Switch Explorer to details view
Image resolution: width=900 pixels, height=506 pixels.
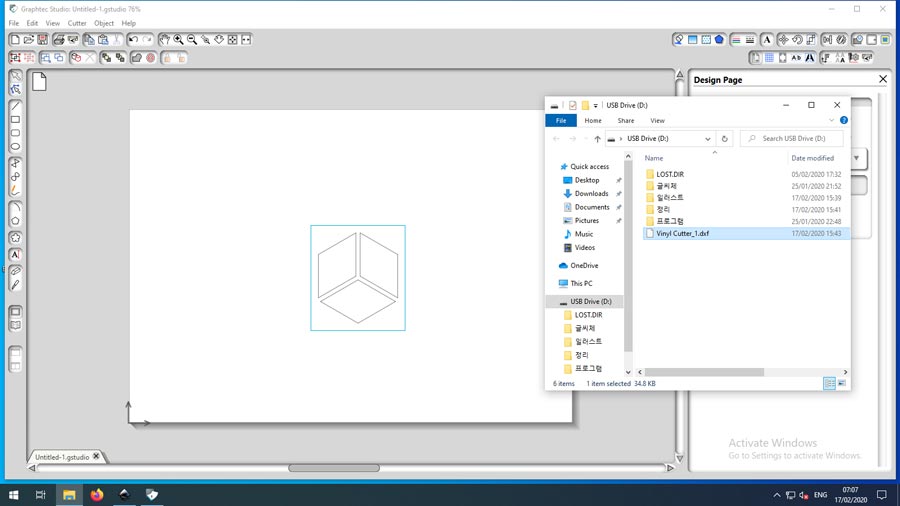point(829,383)
